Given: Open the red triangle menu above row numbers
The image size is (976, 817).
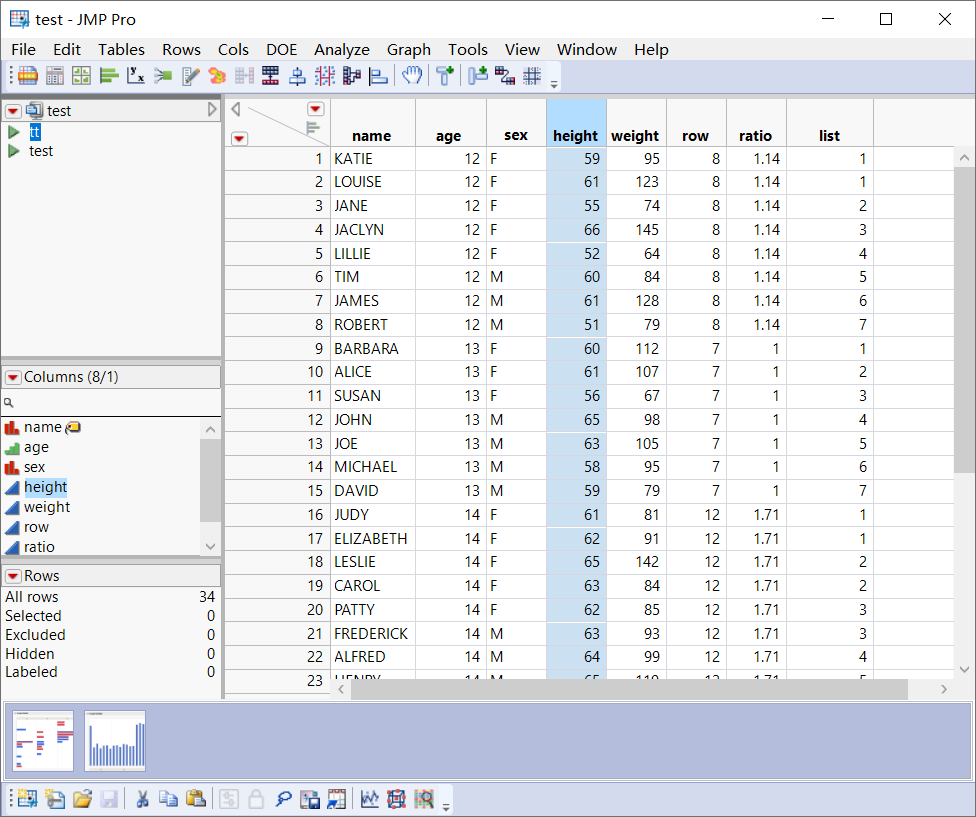Looking at the screenshot, I should pyautogui.click(x=240, y=137).
